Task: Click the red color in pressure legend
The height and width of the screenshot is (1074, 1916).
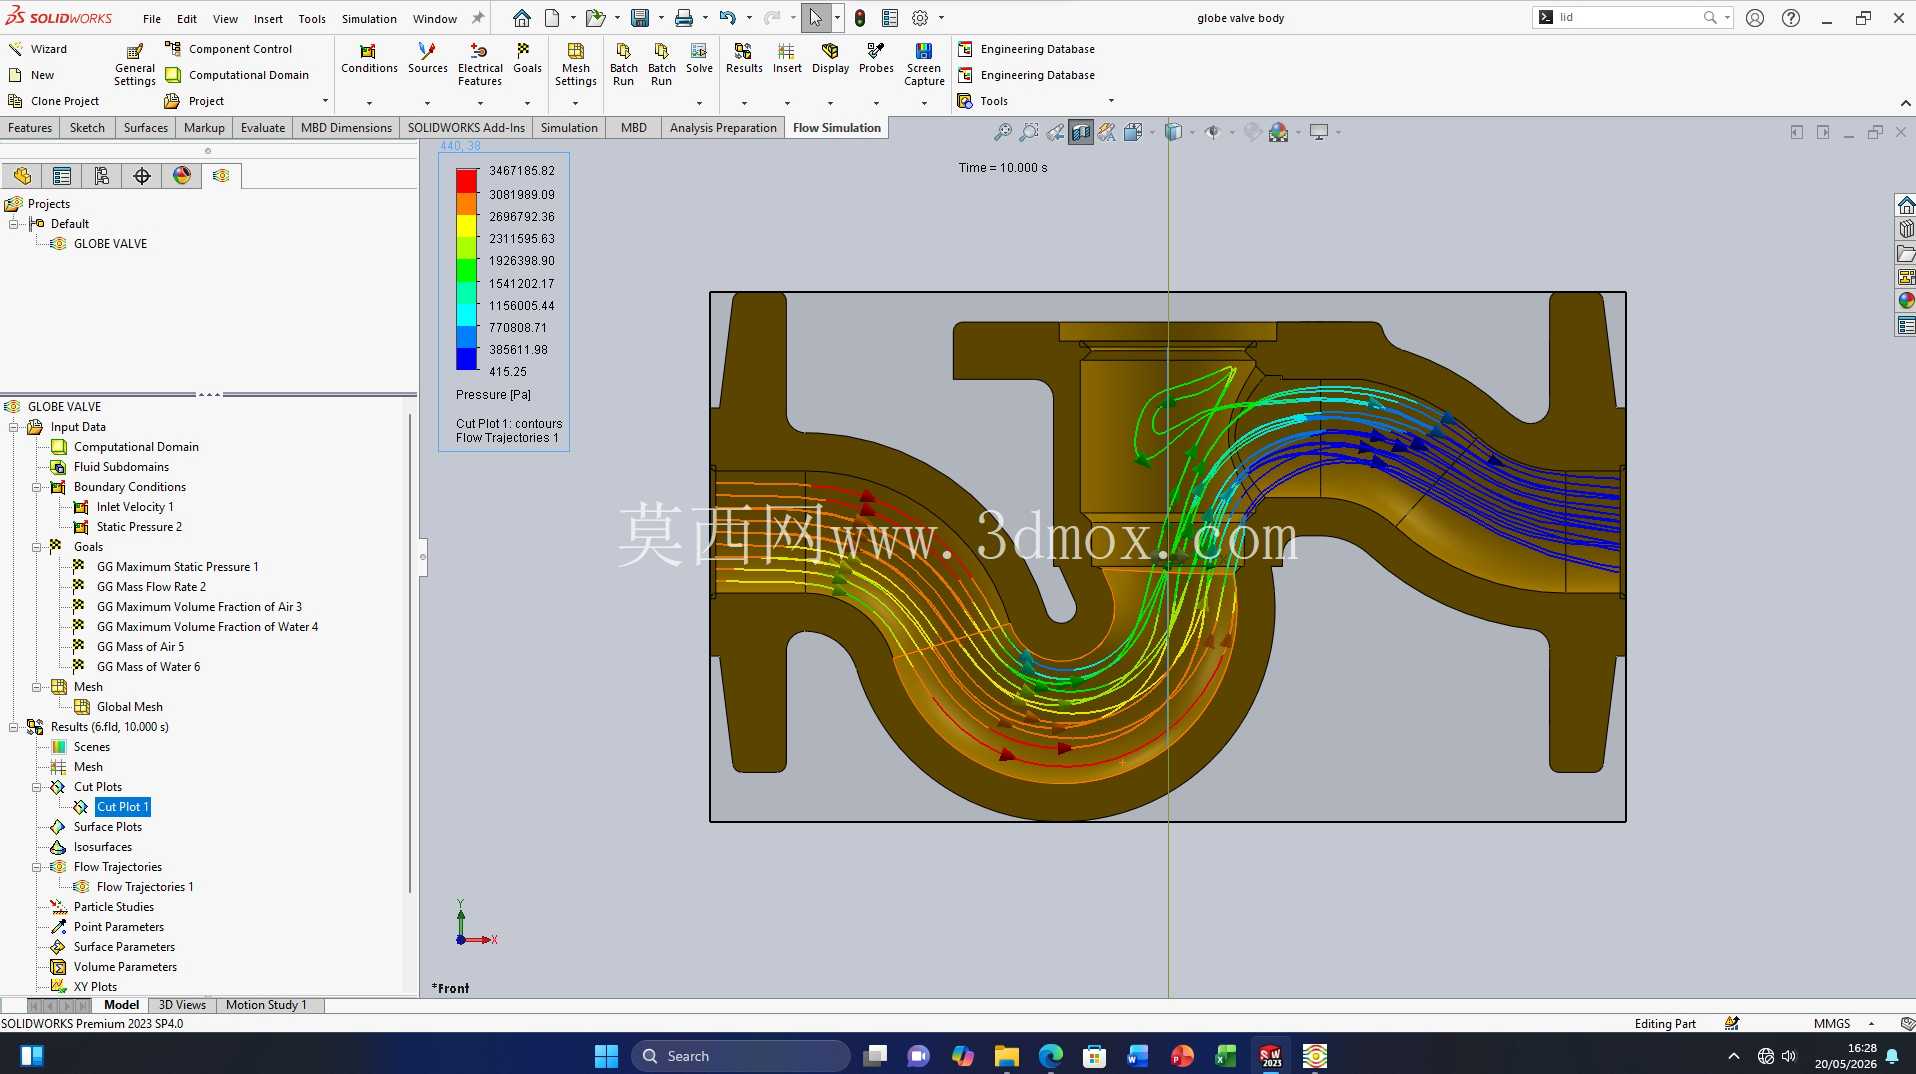Action: pyautogui.click(x=466, y=180)
